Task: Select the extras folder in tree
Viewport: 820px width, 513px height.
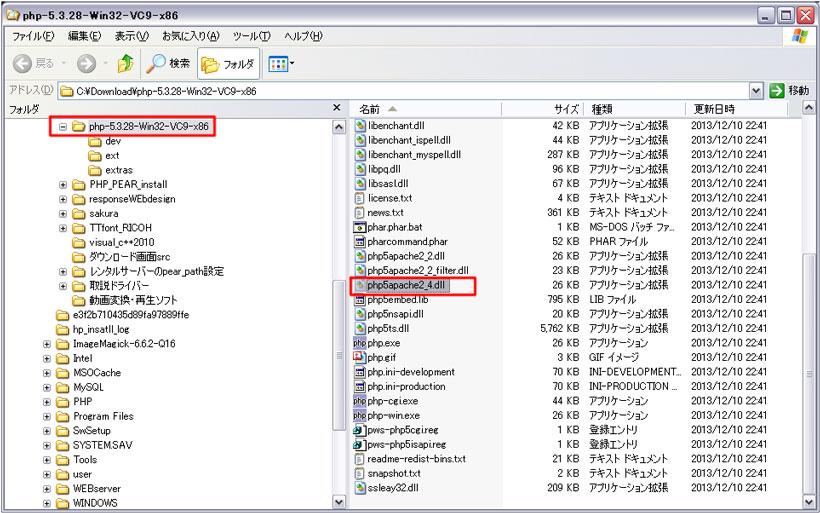Action: (x=110, y=170)
